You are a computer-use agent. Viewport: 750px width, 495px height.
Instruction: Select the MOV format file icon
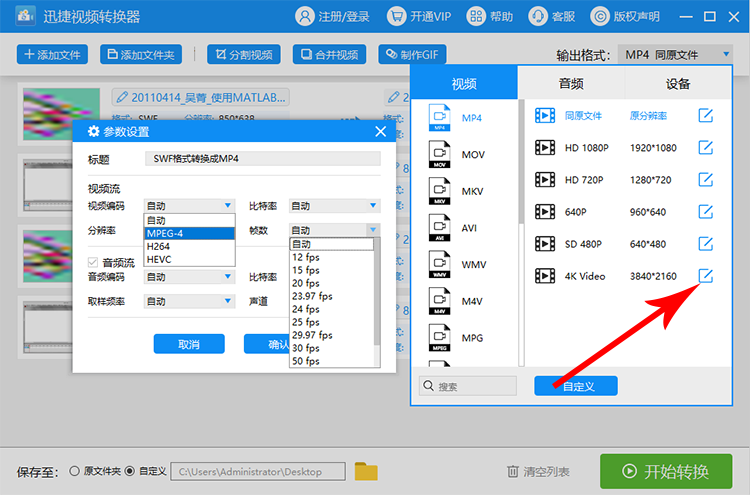(x=440, y=154)
